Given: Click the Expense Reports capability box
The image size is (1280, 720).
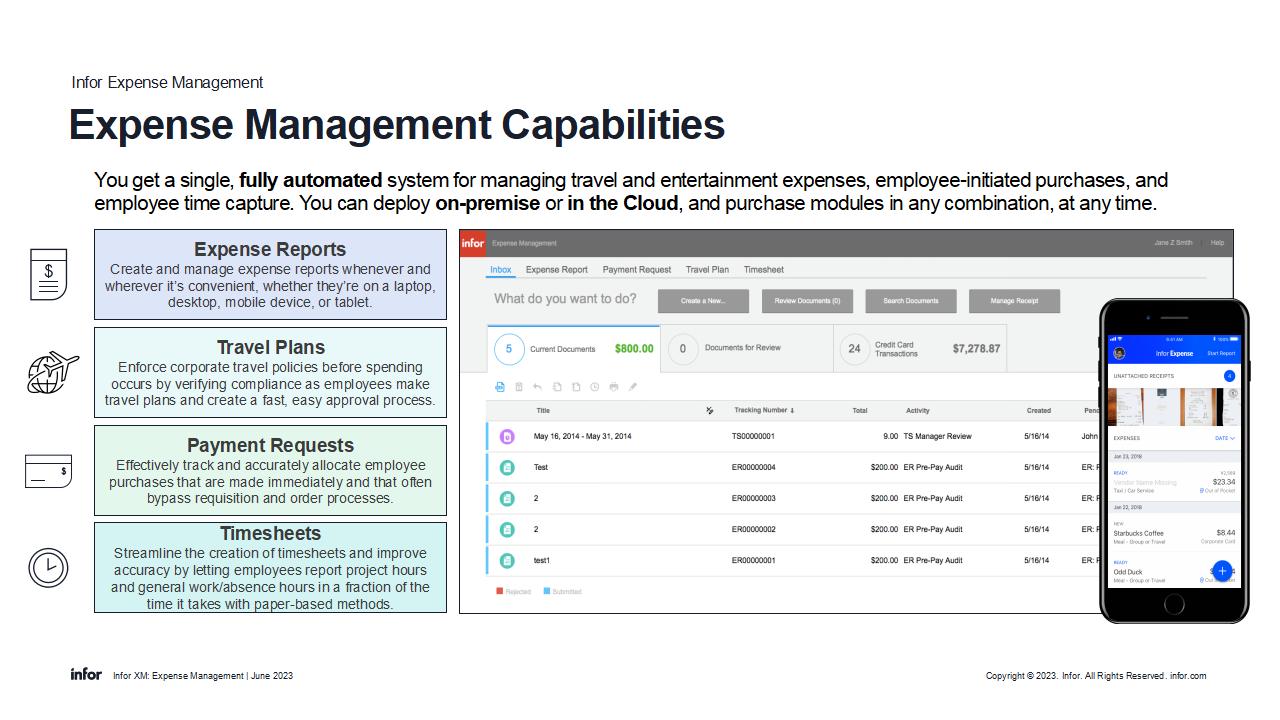Looking at the screenshot, I should tap(270, 275).
